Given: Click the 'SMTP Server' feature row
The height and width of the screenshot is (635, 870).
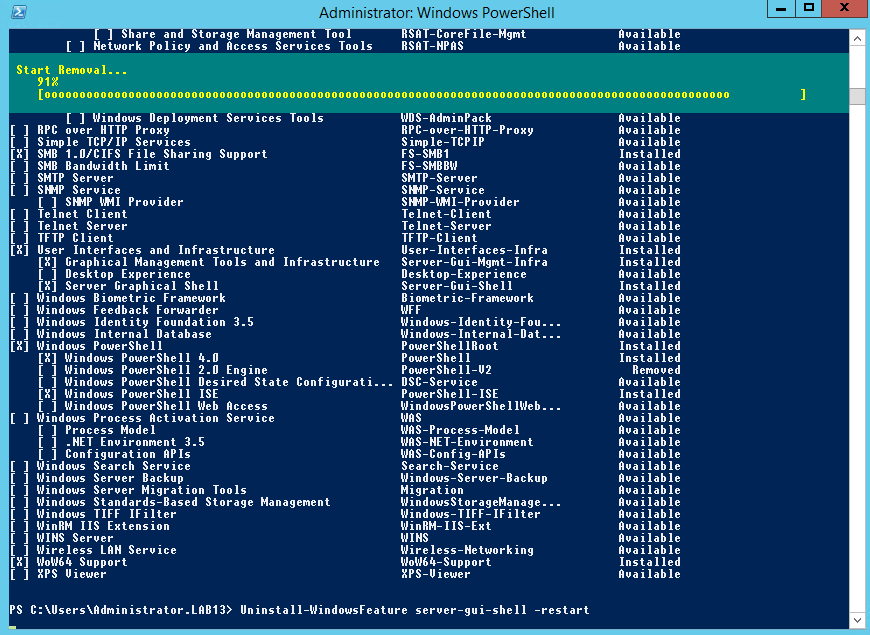Looking at the screenshot, I should (345, 178).
